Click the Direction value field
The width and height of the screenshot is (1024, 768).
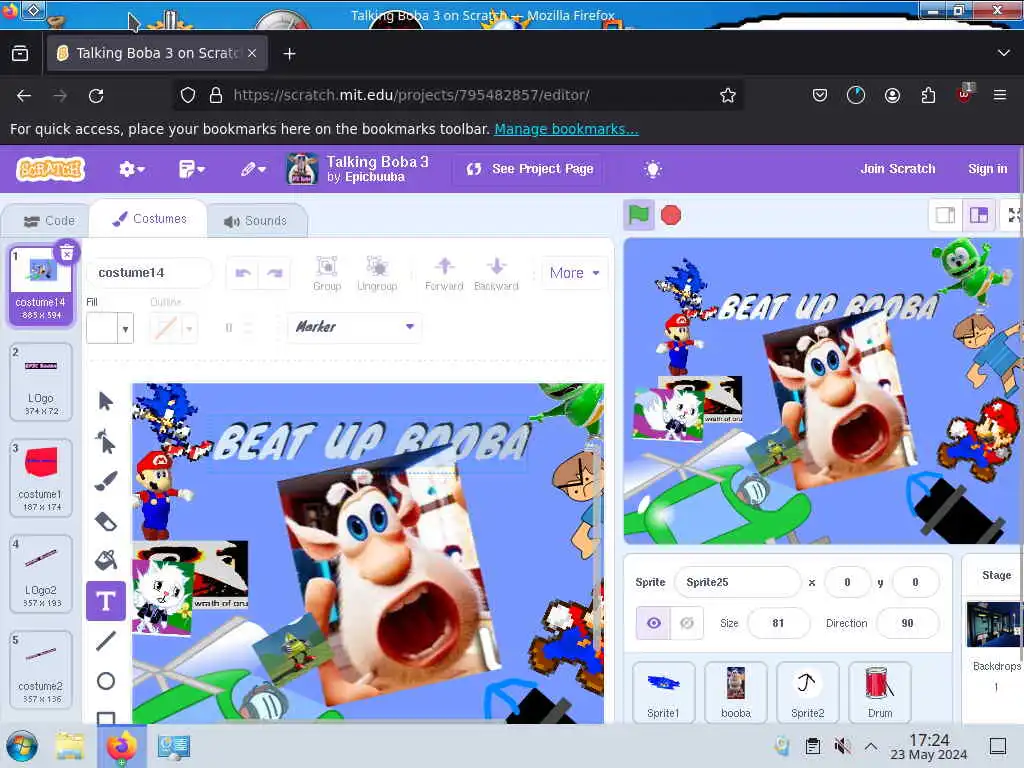click(907, 623)
